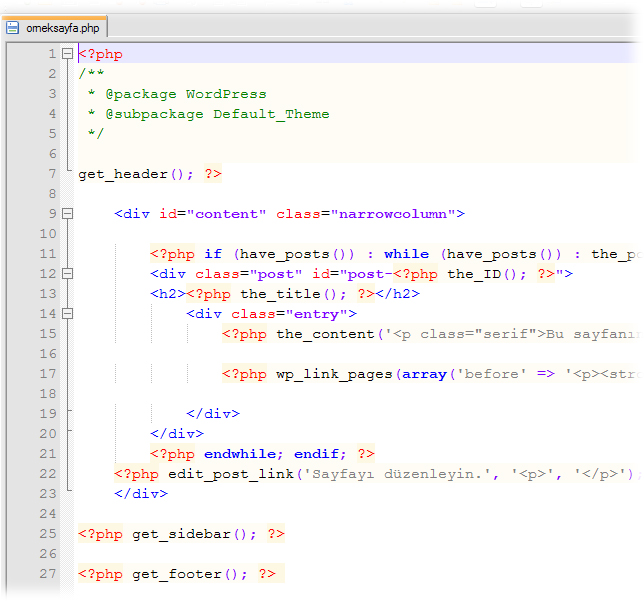Click 'wp_link_pages' on line 17
This screenshot has width=644, height=601.
pyautogui.click(x=334, y=374)
